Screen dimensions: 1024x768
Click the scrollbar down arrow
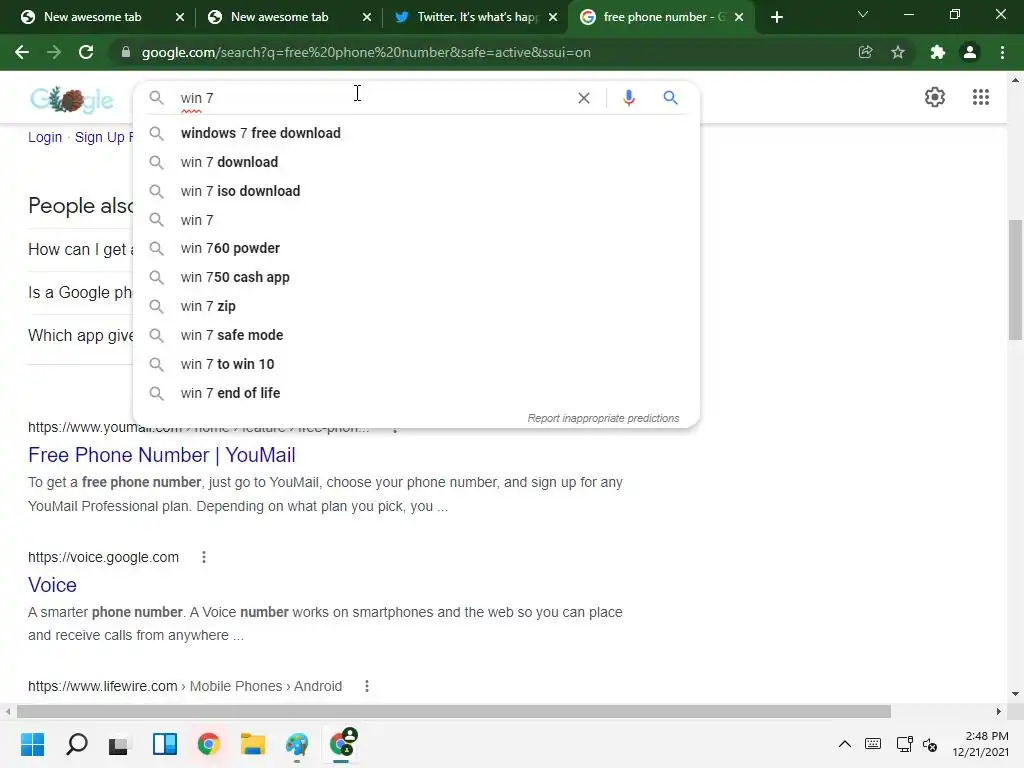pyautogui.click(x=1015, y=694)
